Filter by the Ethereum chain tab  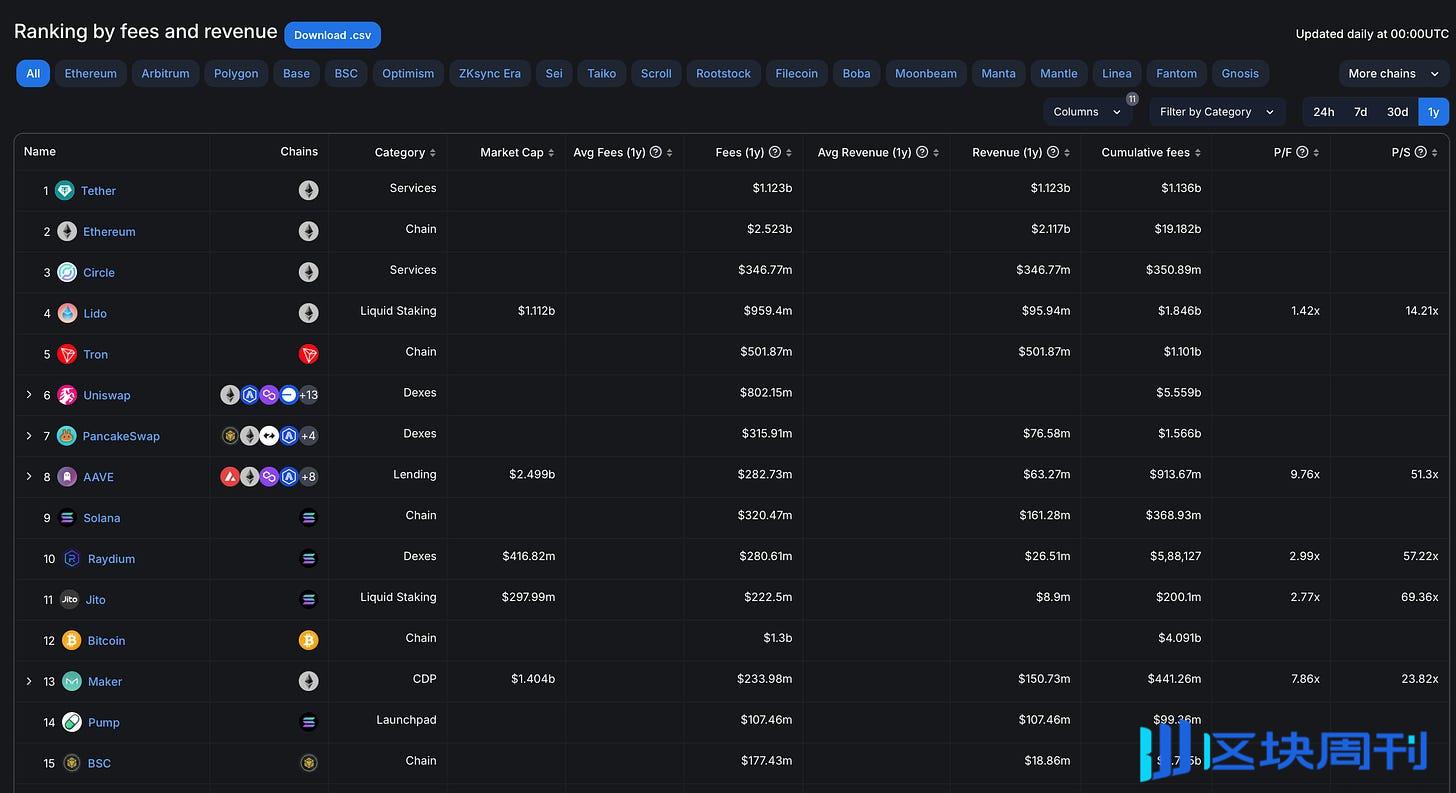pyautogui.click(x=91, y=73)
